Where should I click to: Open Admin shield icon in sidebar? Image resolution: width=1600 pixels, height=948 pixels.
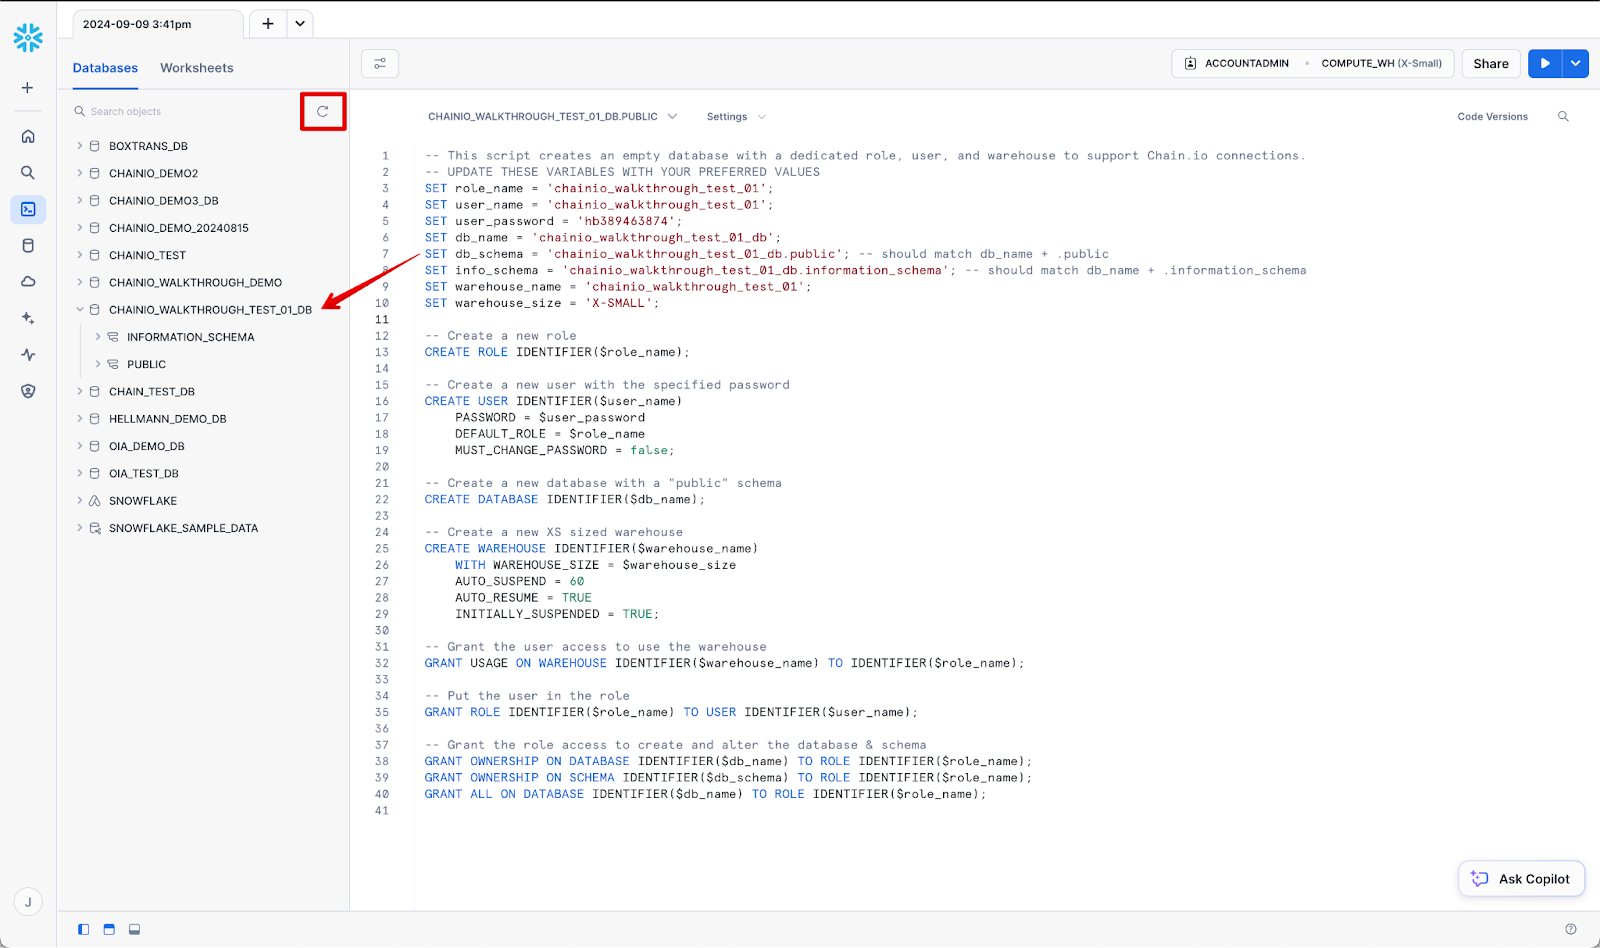tap(28, 391)
